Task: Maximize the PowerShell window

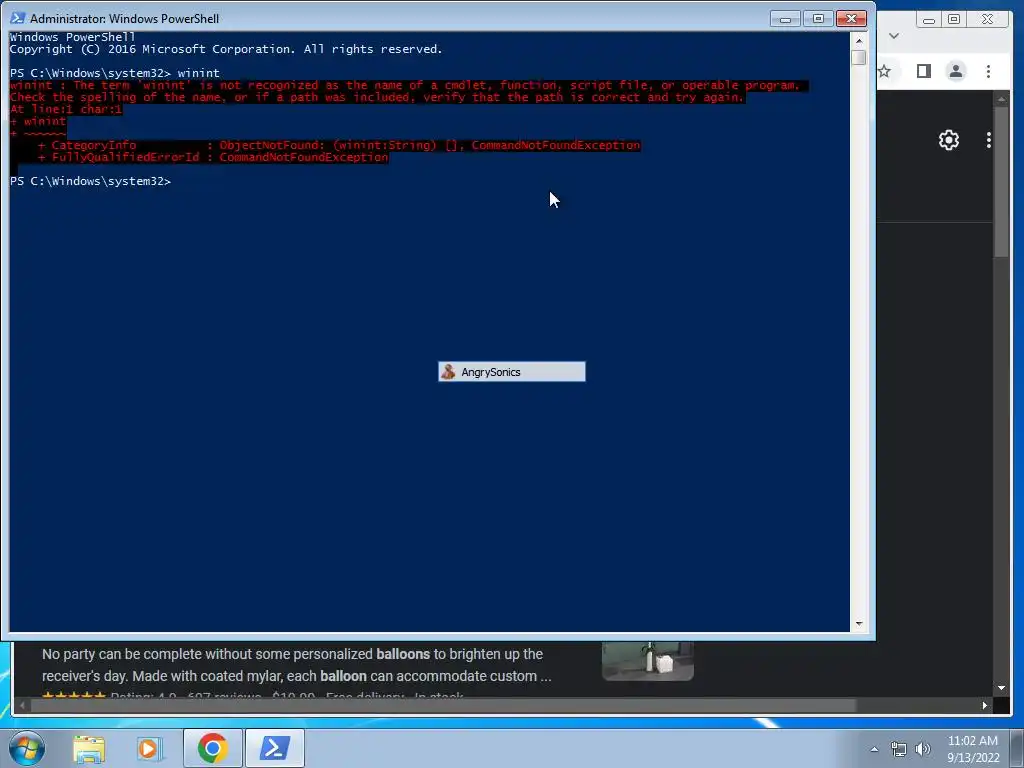Action: pyautogui.click(x=818, y=19)
